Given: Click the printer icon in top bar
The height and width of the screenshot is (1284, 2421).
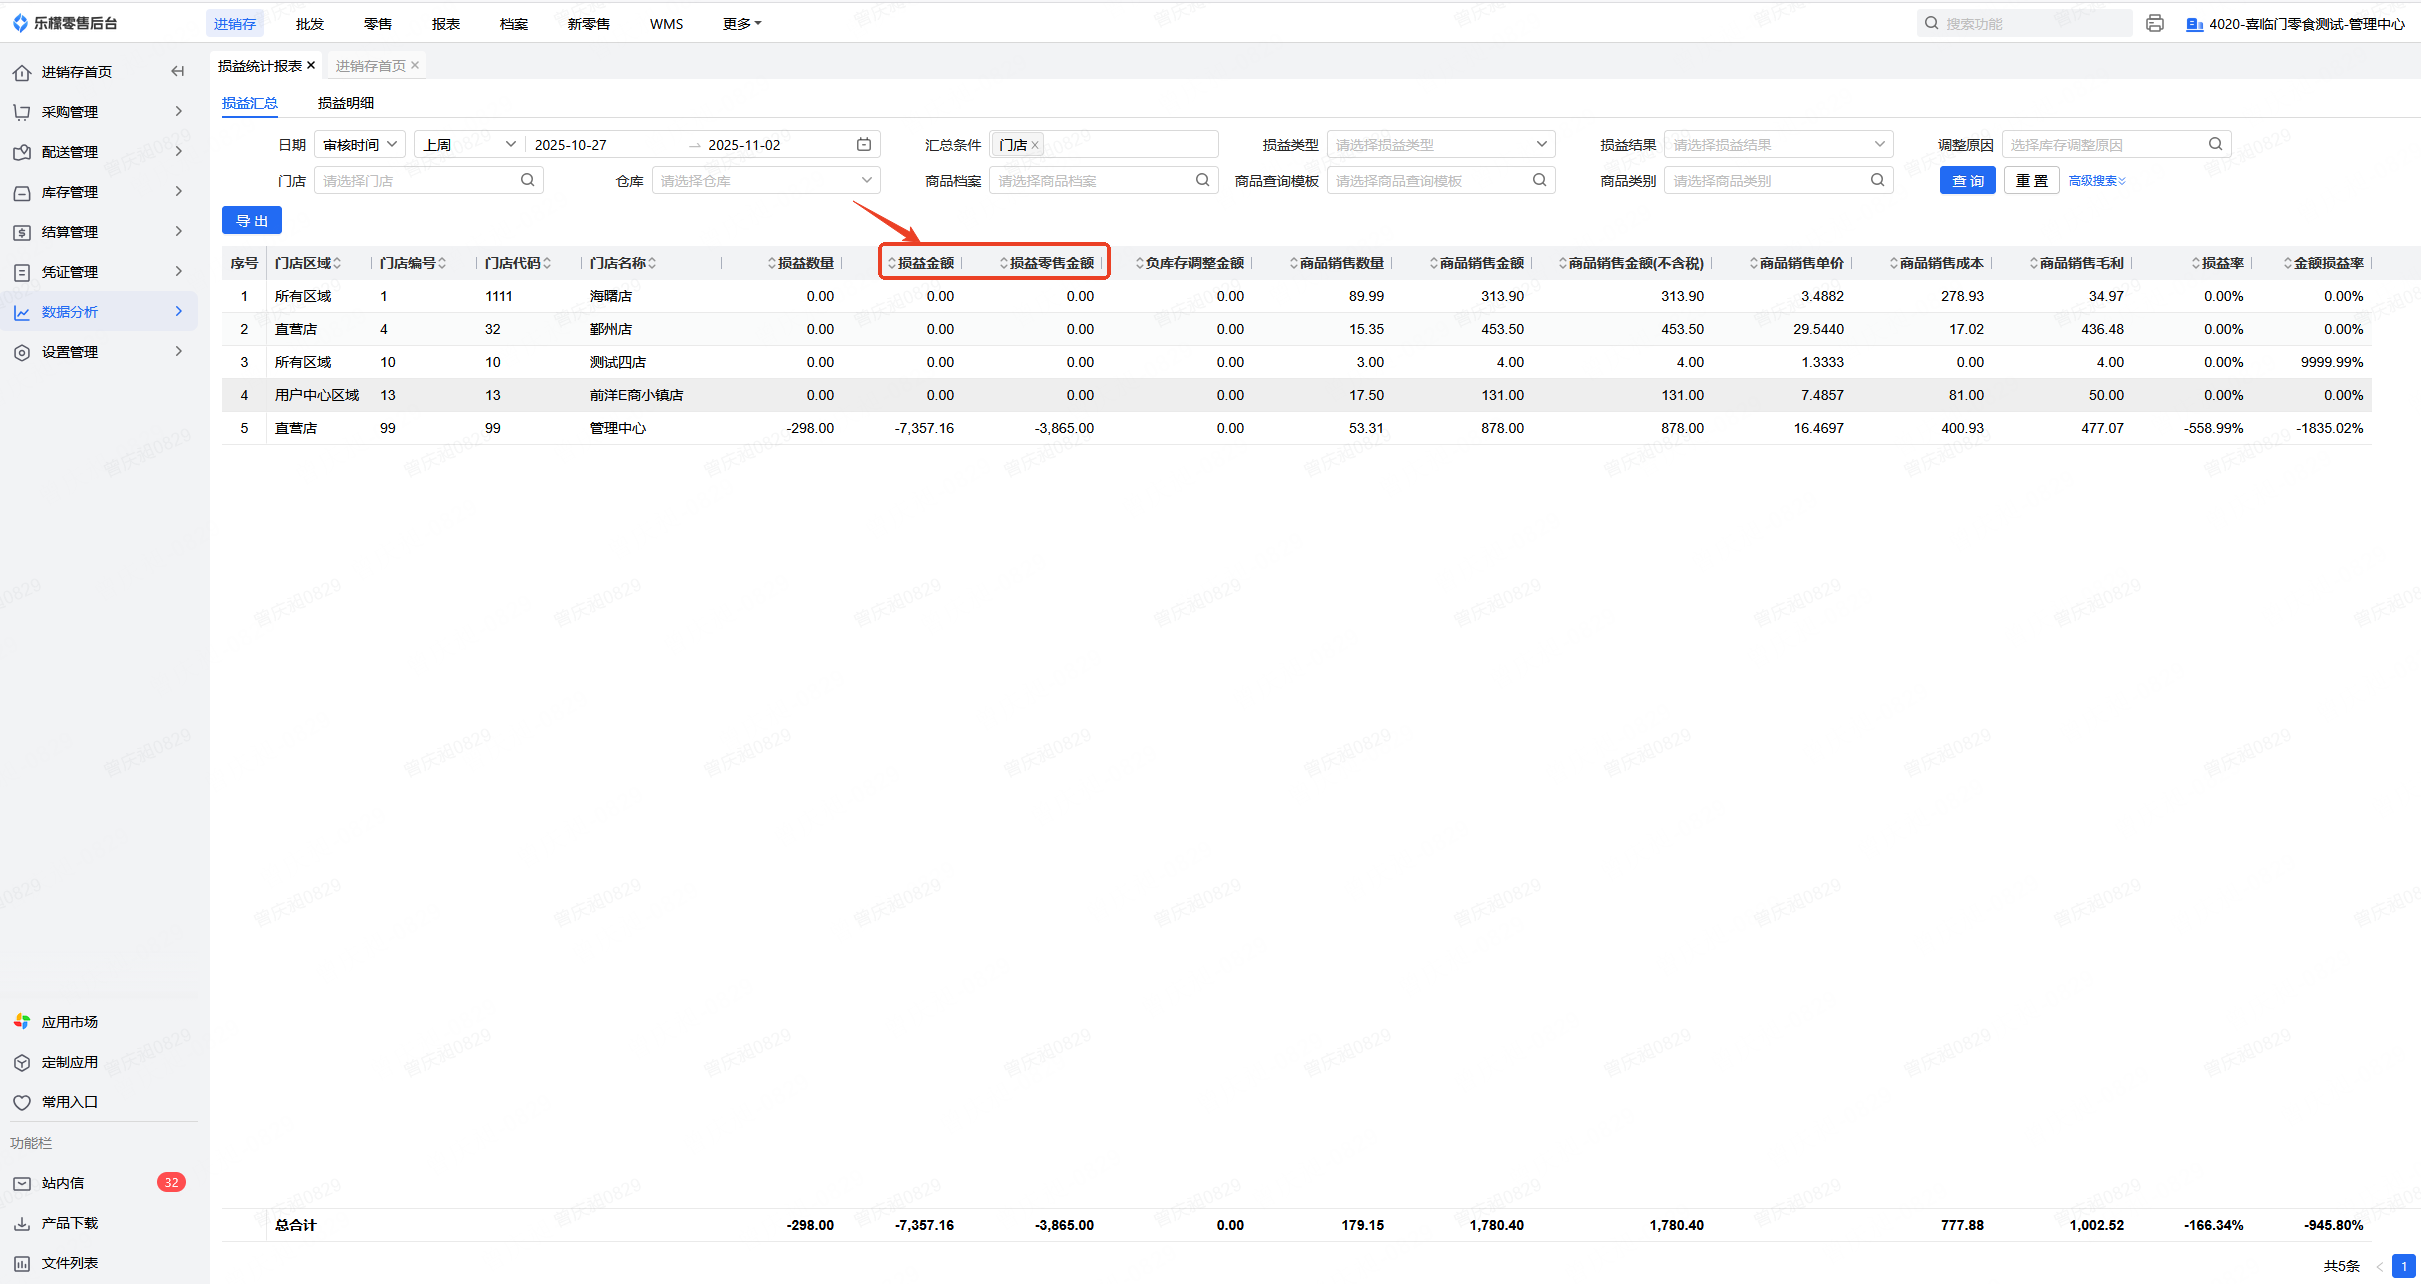Looking at the screenshot, I should coord(2155,23).
